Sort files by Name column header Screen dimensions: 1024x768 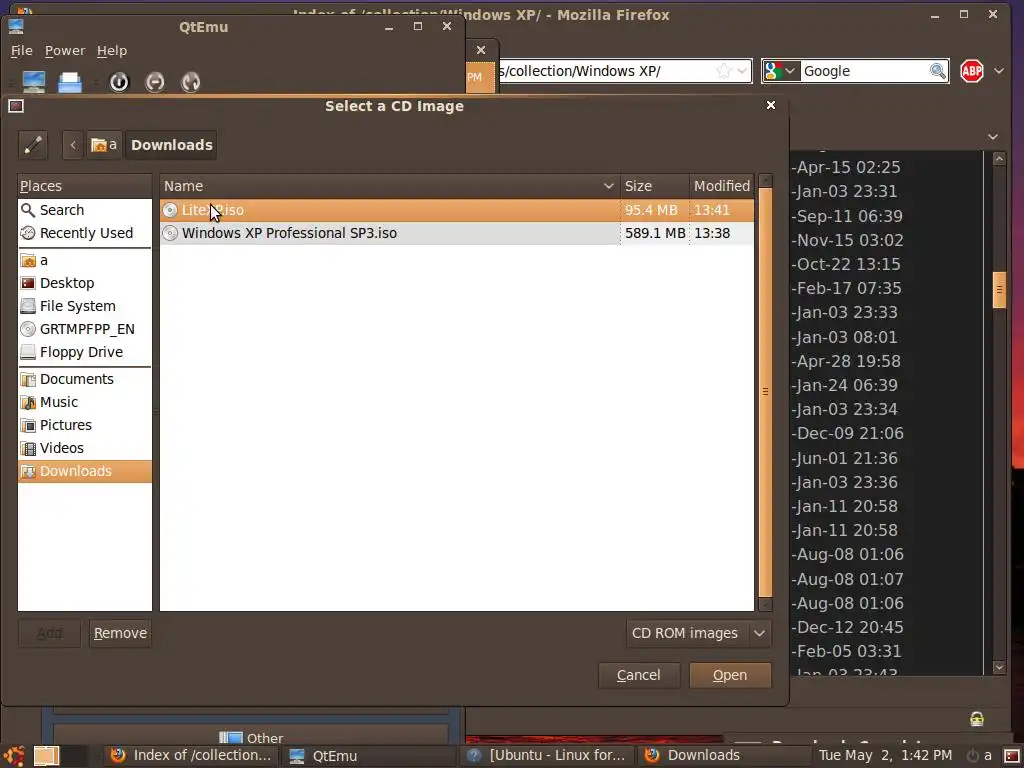click(x=390, y=186)
